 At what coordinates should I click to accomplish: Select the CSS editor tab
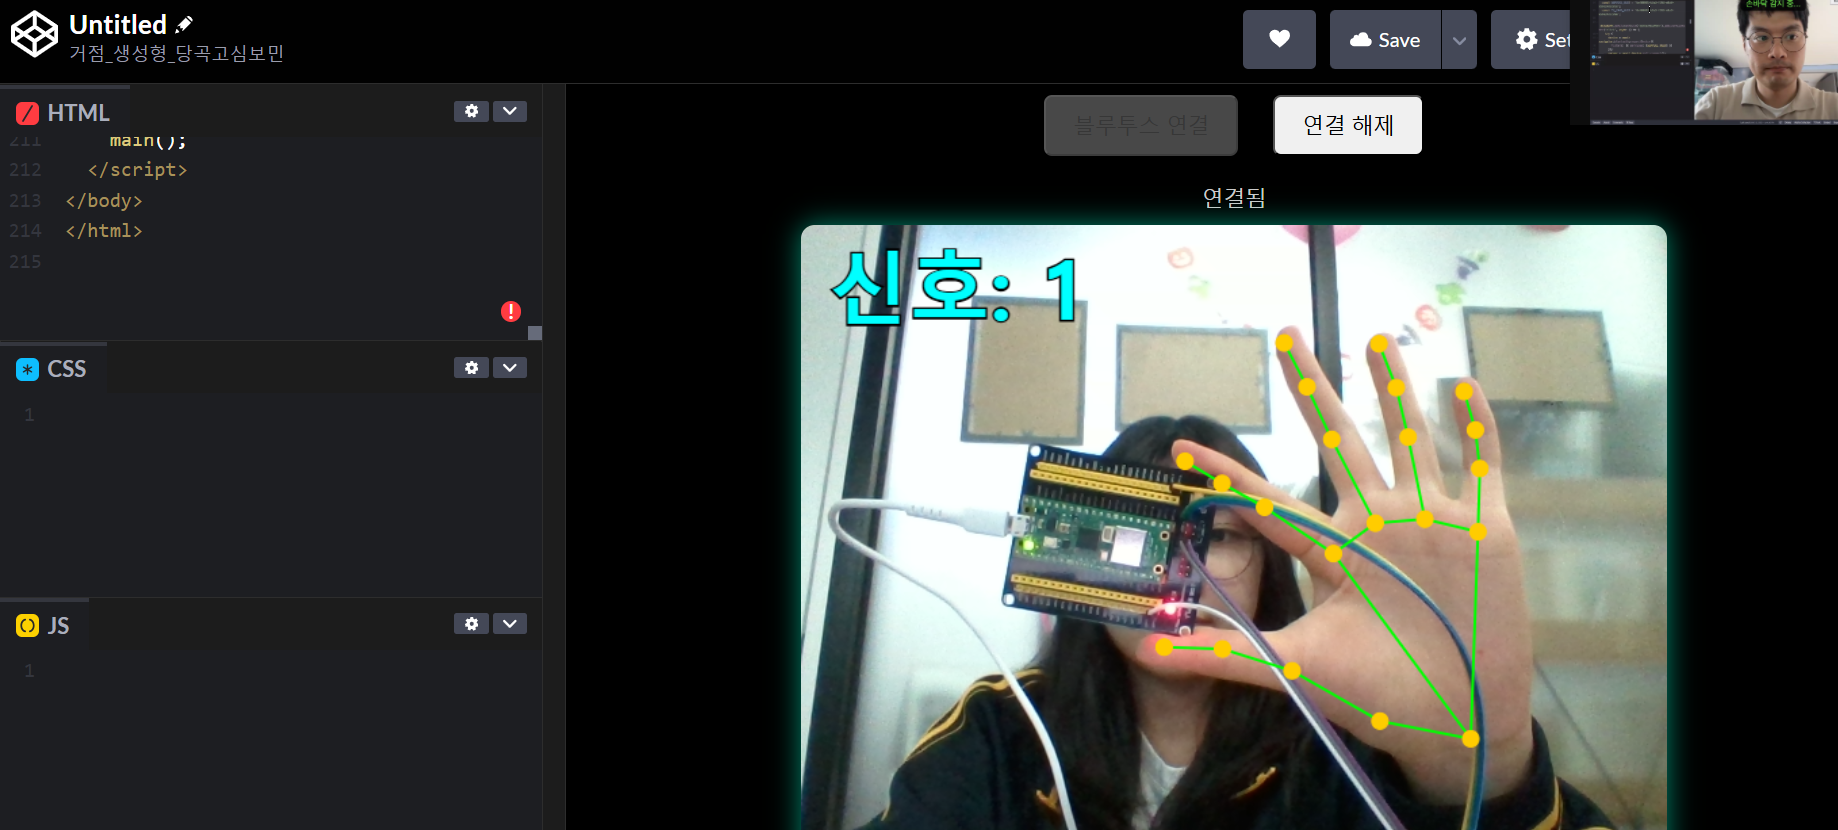pos(53,369)
